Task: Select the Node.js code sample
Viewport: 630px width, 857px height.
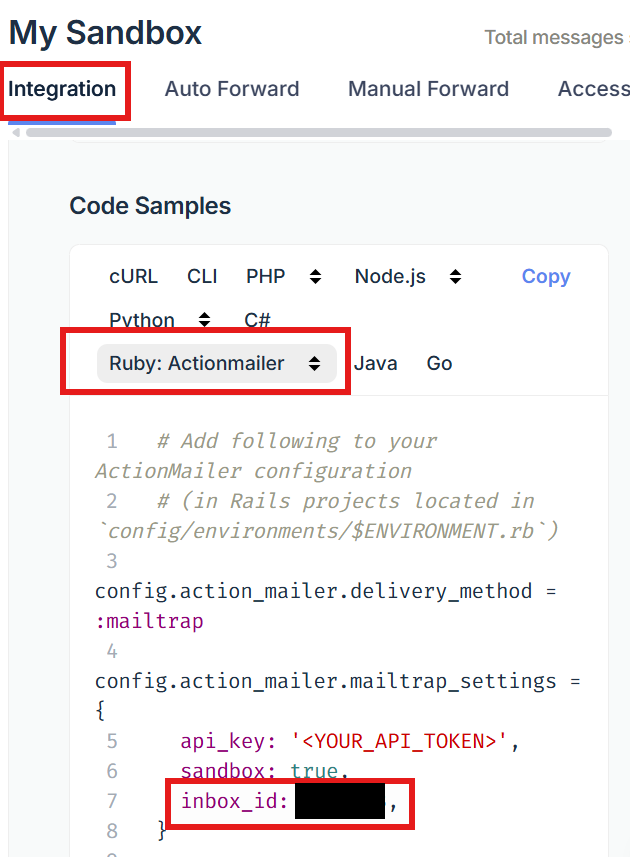Action: coord(390,277)
